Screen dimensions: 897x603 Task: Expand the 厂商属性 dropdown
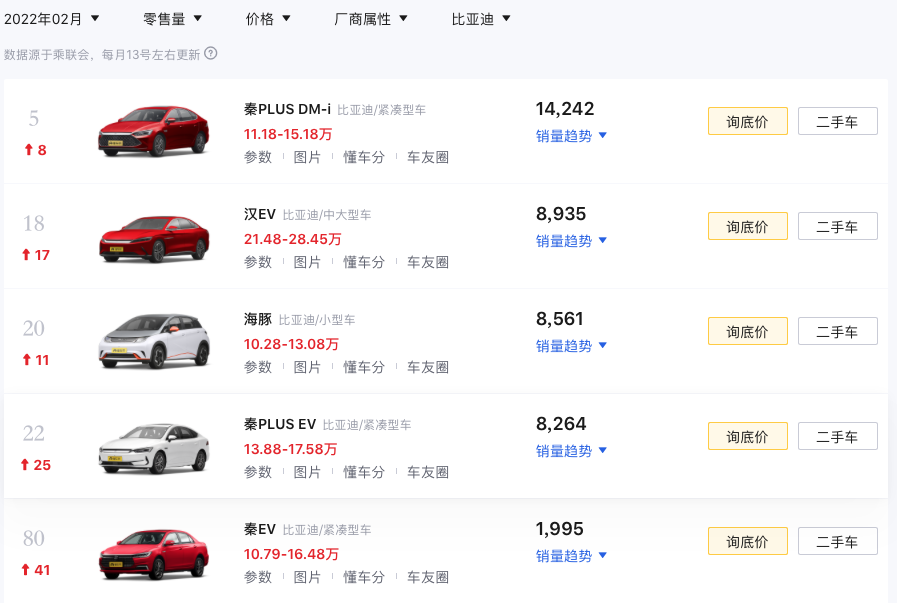tap(370, 19)
